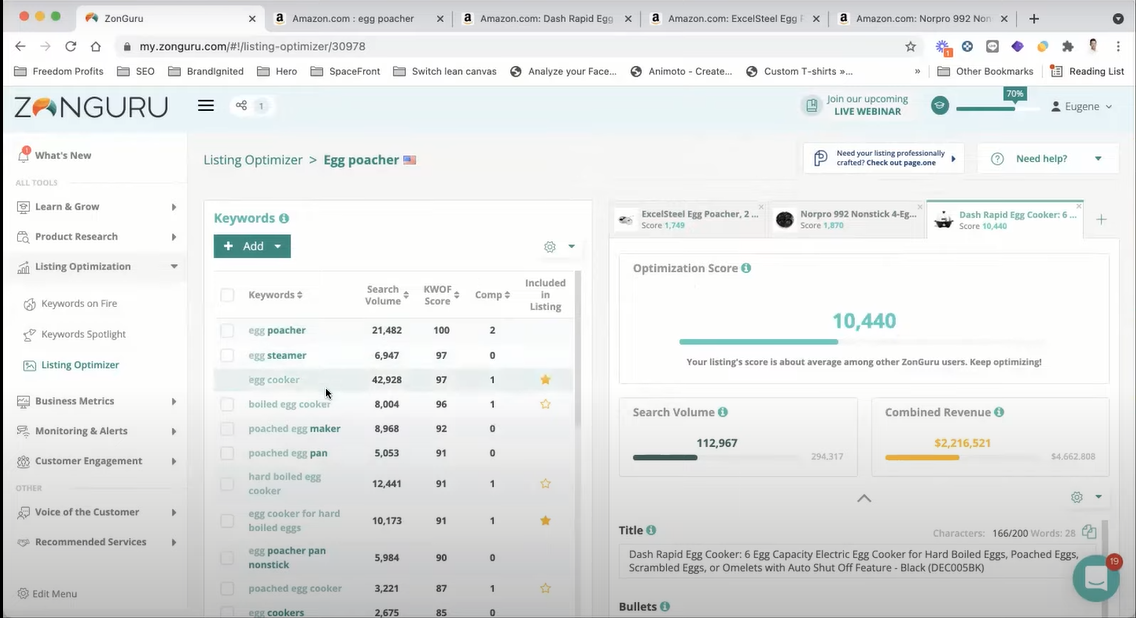Open the browser extensions puzzle icon
The height and width of the screenshot is (618, 1136).
point(1068,46)
